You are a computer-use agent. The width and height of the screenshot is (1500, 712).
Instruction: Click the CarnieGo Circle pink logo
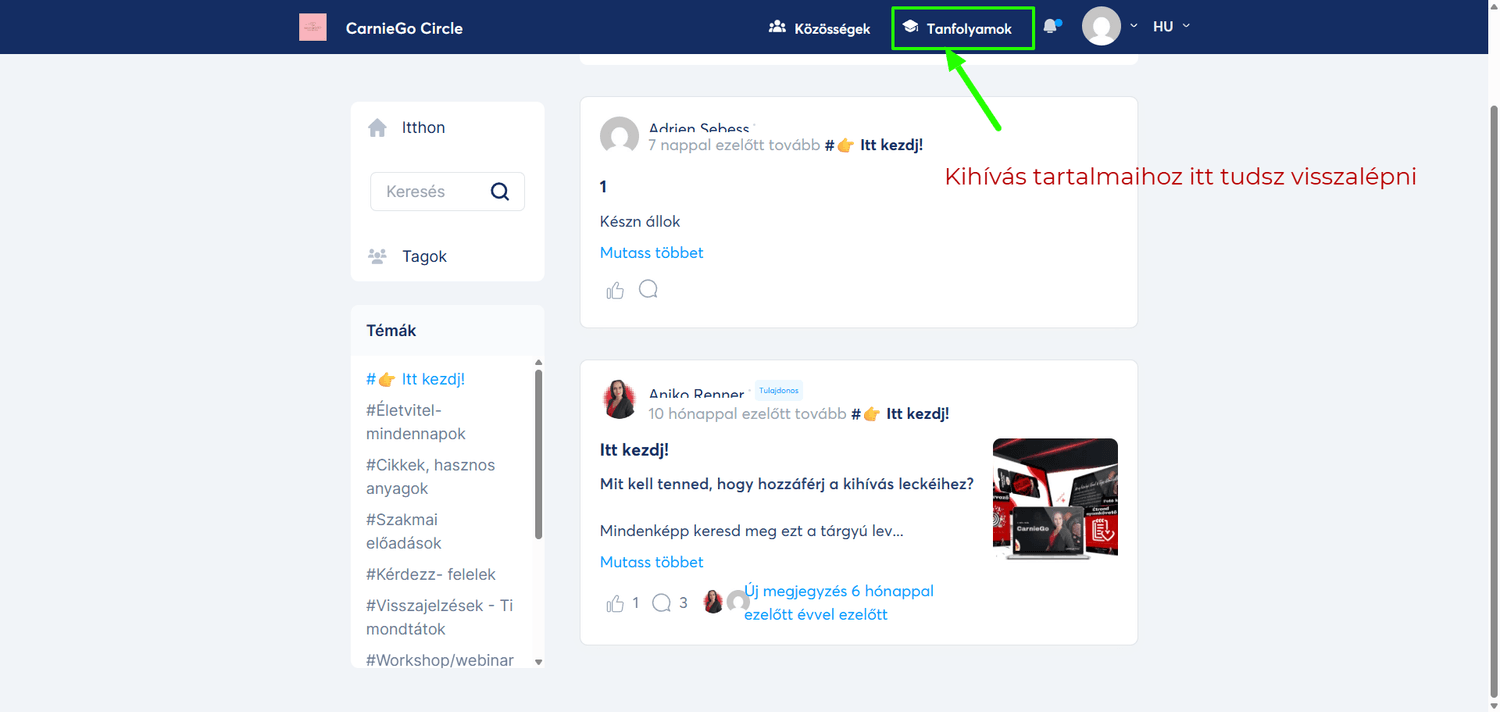tap(313, 28)
